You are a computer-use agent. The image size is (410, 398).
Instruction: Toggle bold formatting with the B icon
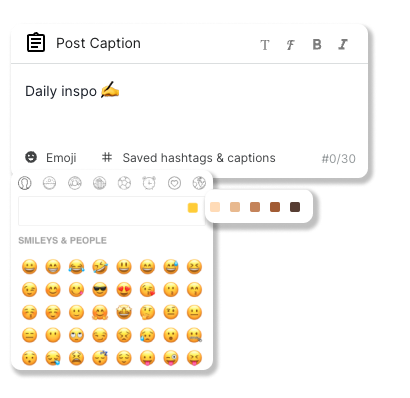tap(317, 44)
